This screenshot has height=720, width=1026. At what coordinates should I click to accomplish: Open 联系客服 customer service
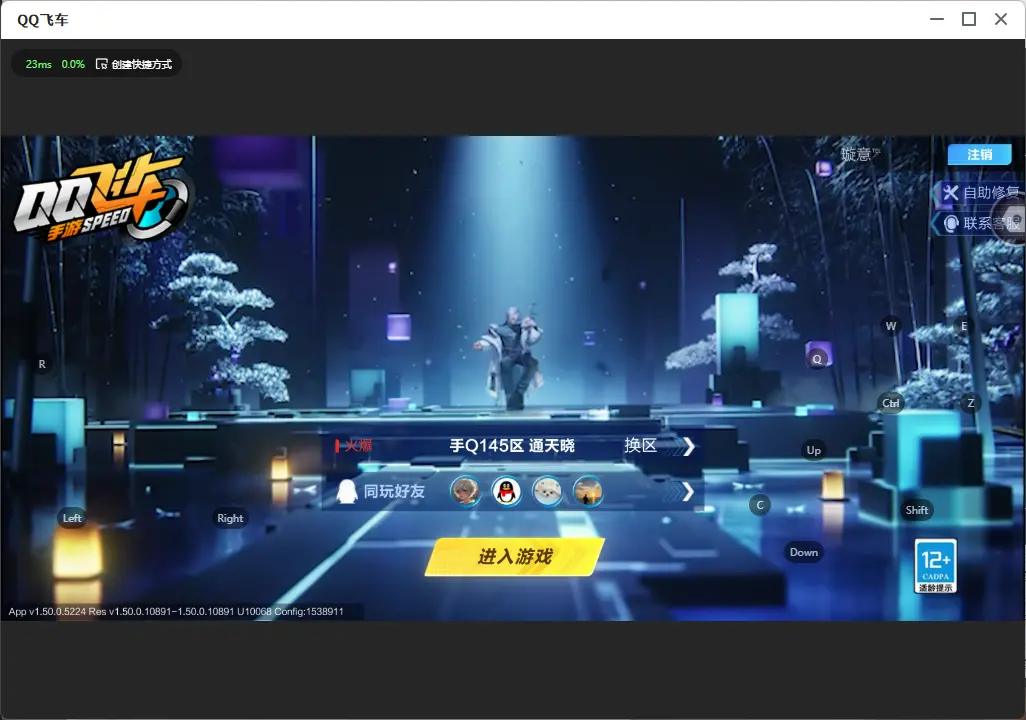click(979, 224)
